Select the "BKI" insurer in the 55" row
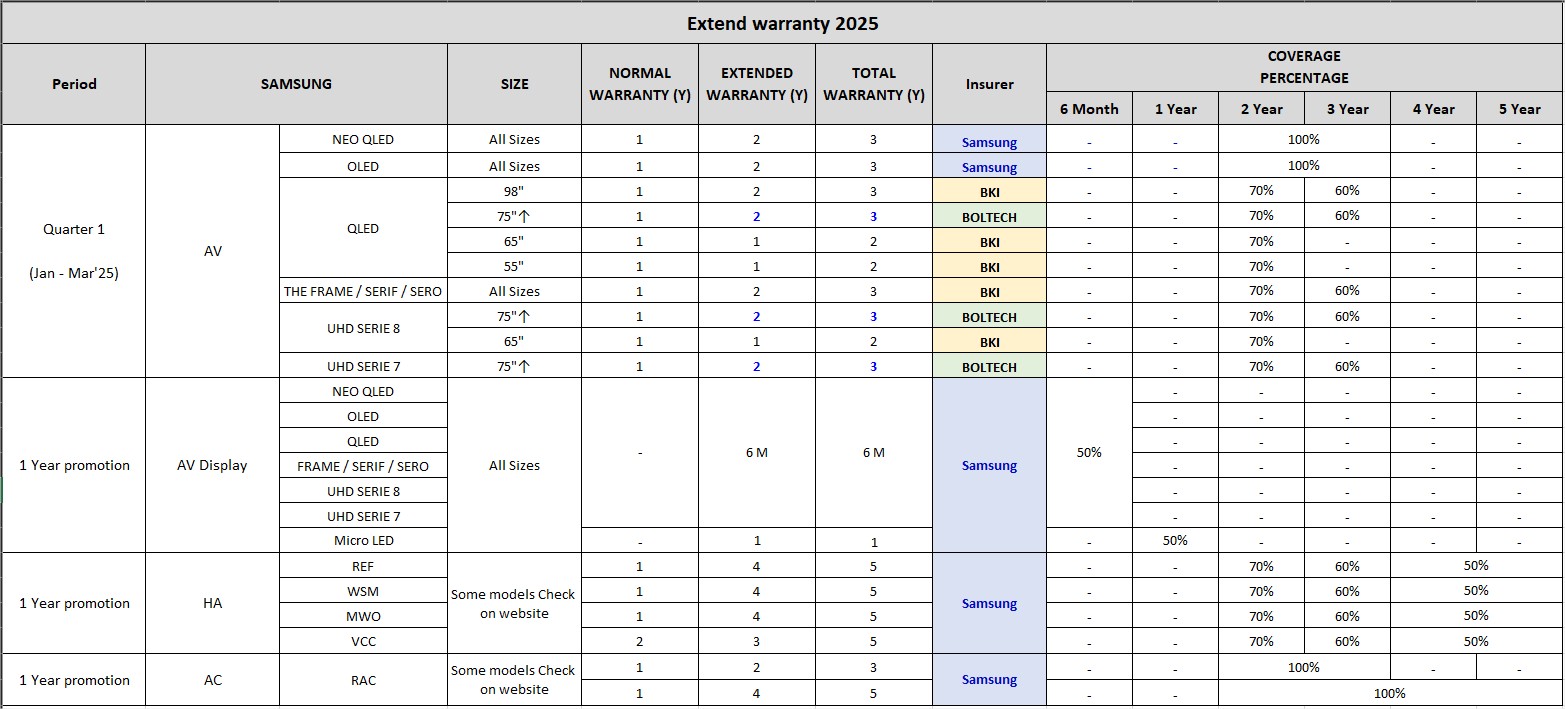Image resolution: width=1565 pixels, height=709 pixels. pos(990,267)
